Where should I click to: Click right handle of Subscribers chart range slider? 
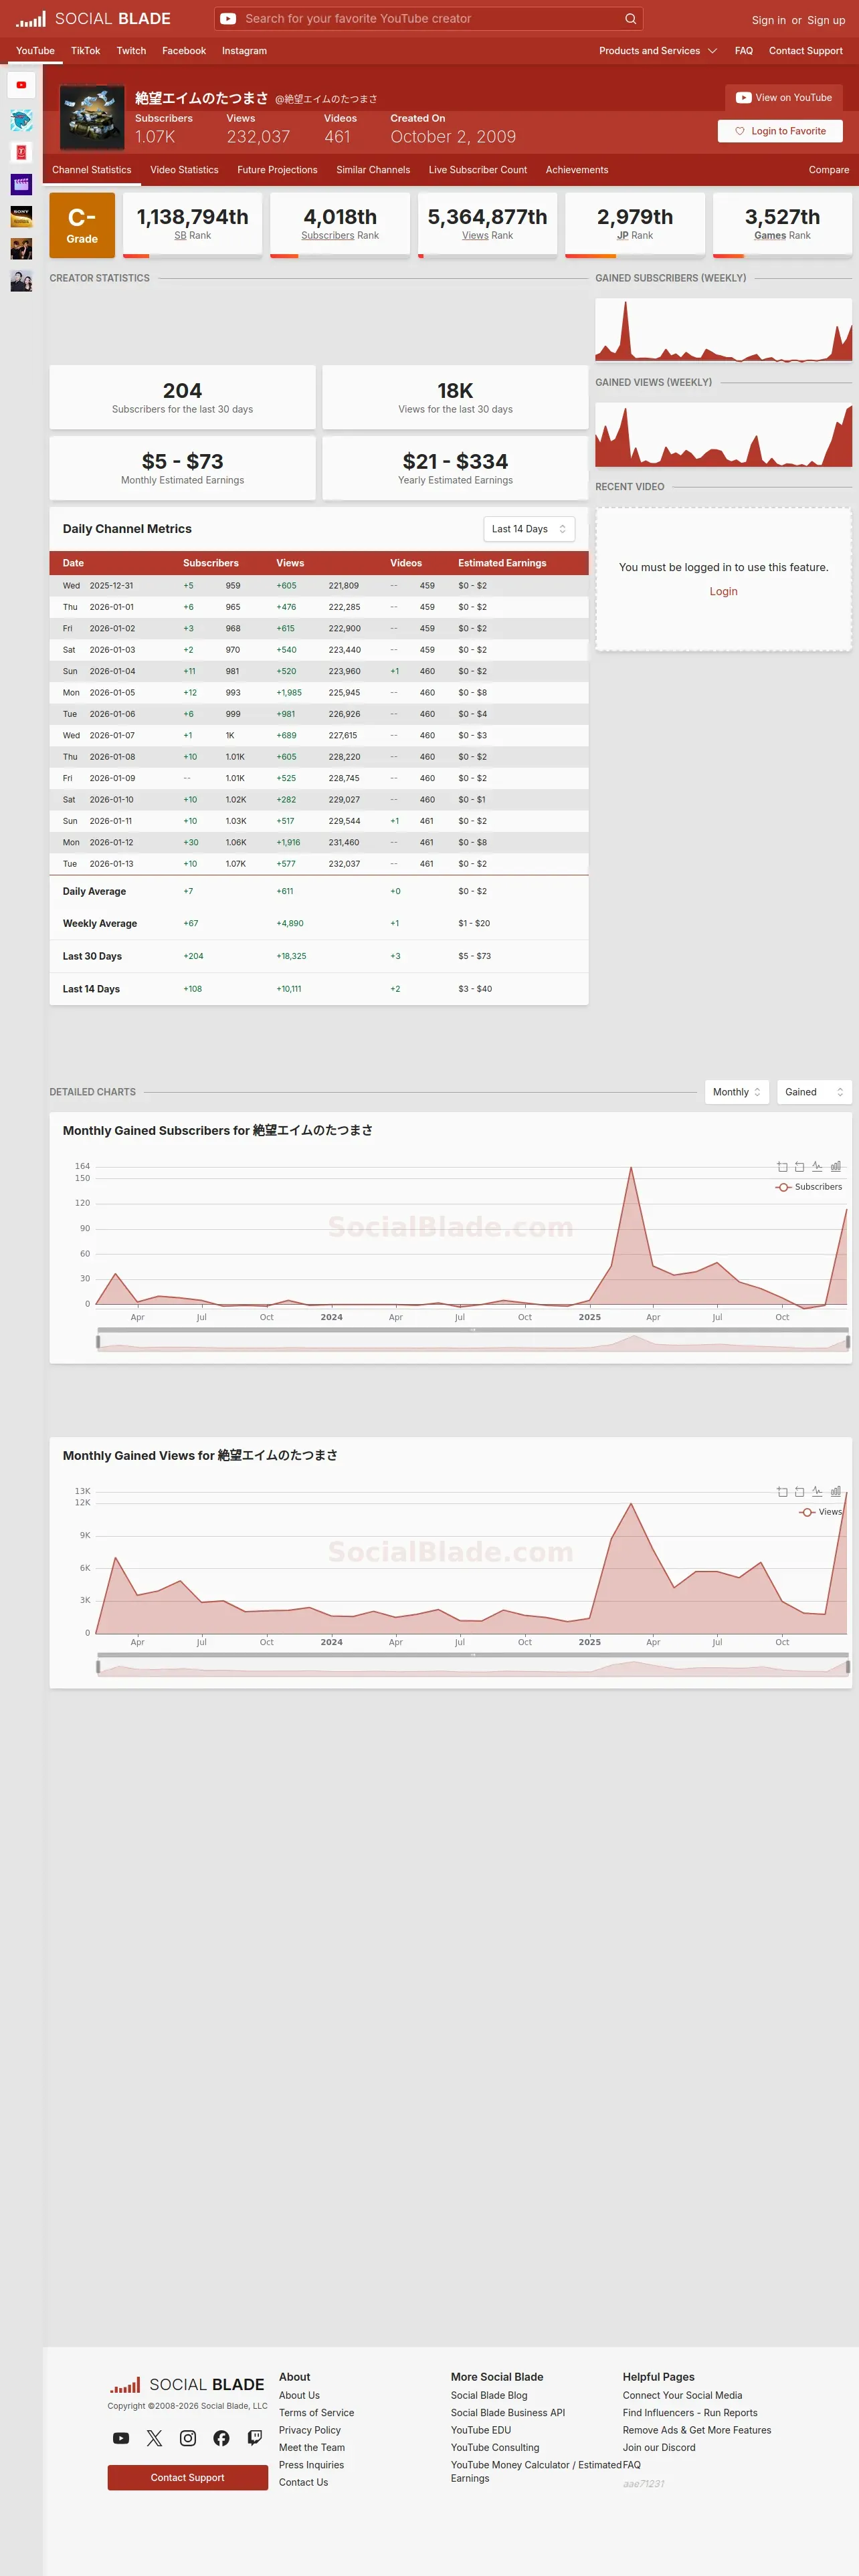click(848, 1342)
